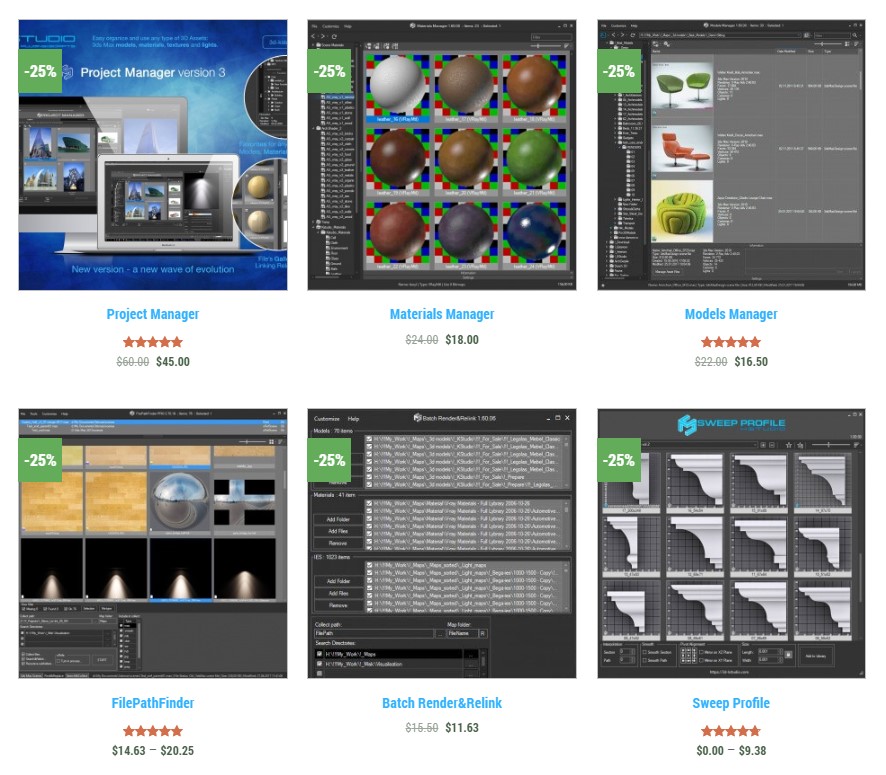Click the star rating under Models Manager

(x=730, y=342)
